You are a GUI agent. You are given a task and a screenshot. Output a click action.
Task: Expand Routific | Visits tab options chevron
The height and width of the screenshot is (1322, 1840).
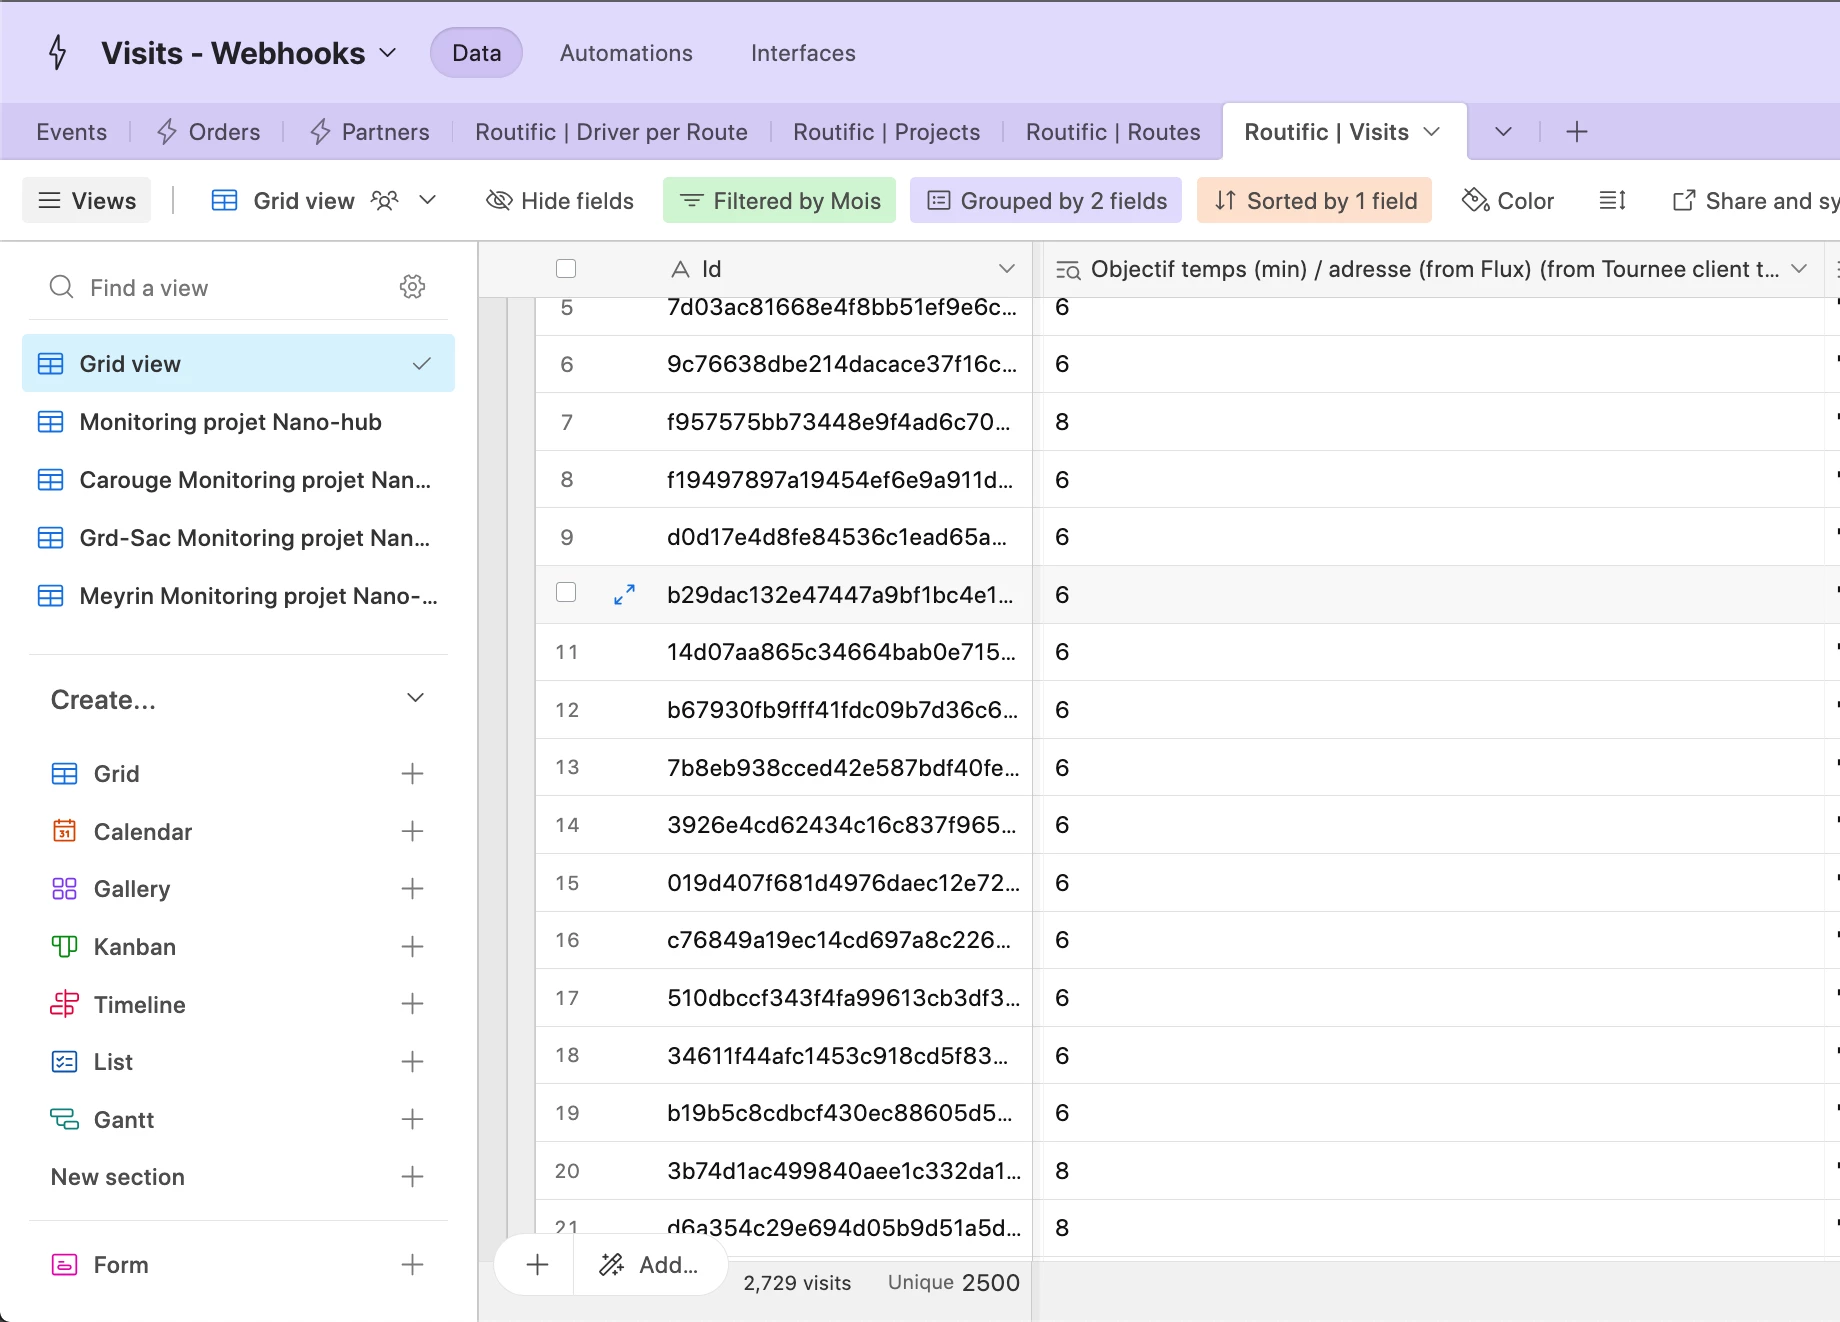[x=1432, y=132]
